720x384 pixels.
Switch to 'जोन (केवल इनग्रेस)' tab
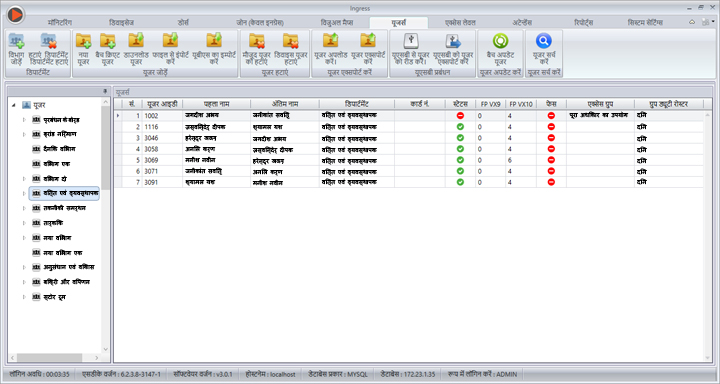(x=260, y=23)
